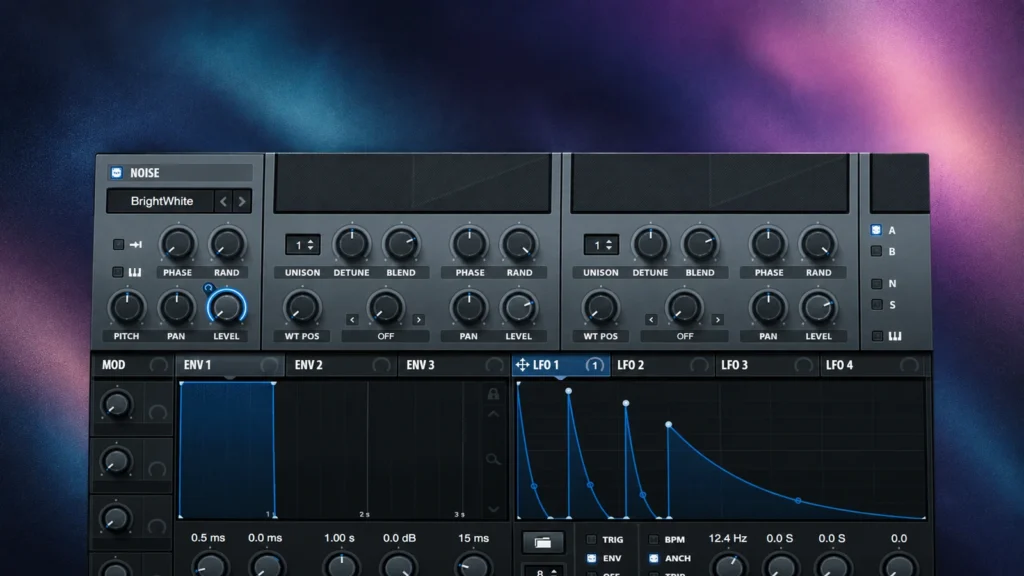Select next warp mode, first oscillator
1024x576 pixels.
pos(419,319)
